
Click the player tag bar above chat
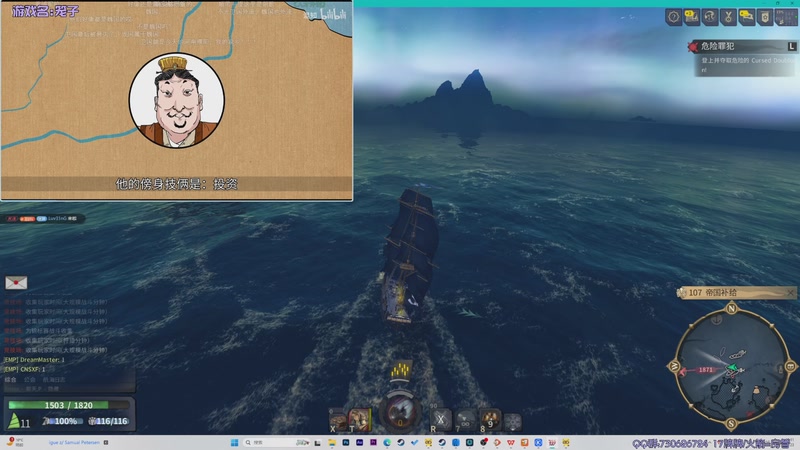[x=43, y=218]
